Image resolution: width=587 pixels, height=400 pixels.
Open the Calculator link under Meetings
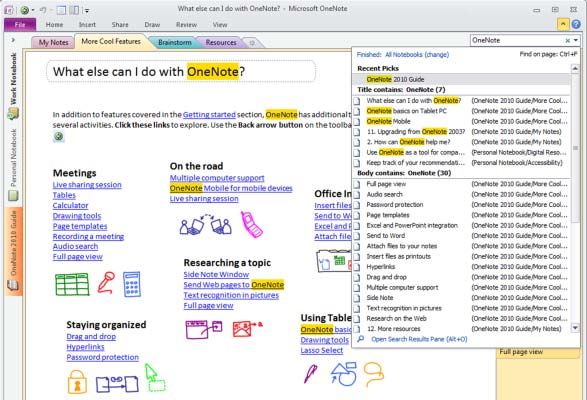[70, 205]
